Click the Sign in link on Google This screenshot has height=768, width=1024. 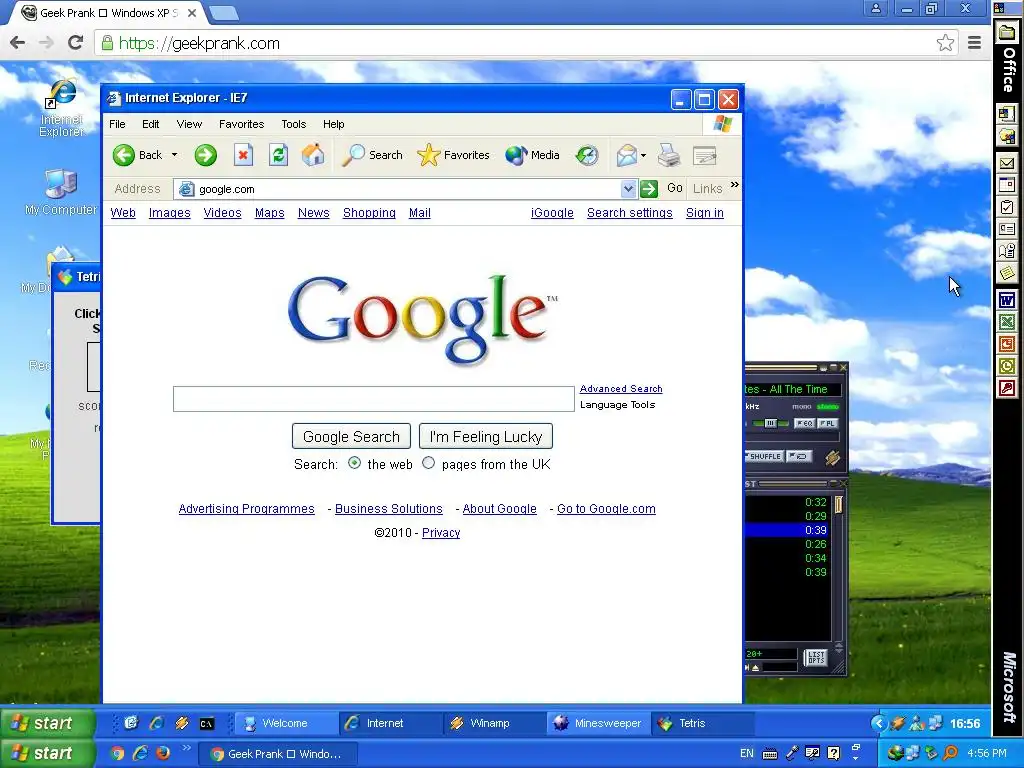[x=705, y=213]
